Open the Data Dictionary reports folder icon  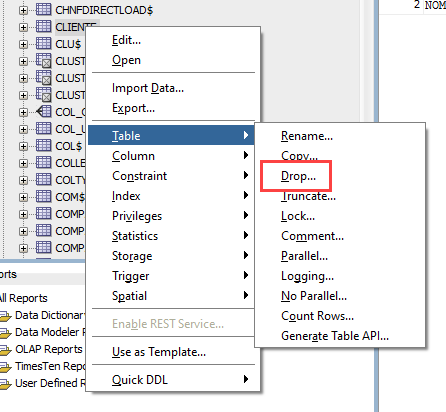coord(6,316)
